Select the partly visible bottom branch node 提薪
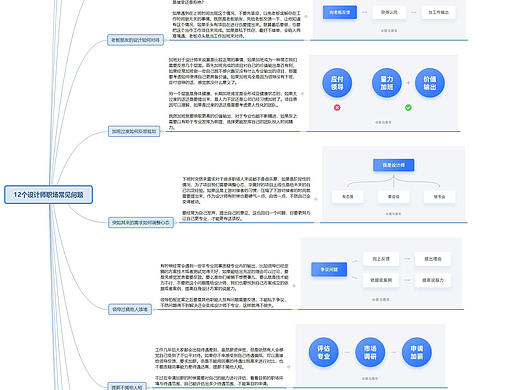The image size is (520, 390). [x=127, y=387]
